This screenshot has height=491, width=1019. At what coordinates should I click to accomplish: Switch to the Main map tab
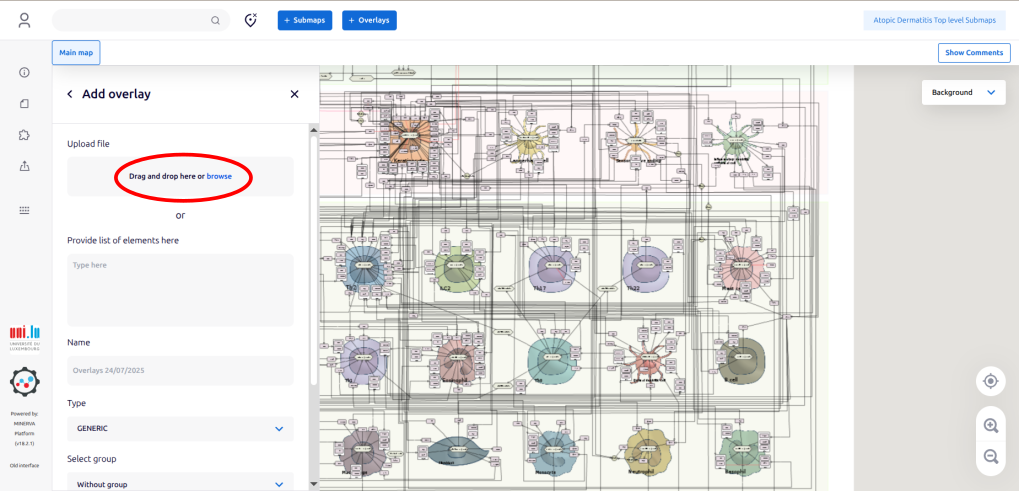[76, 52]
